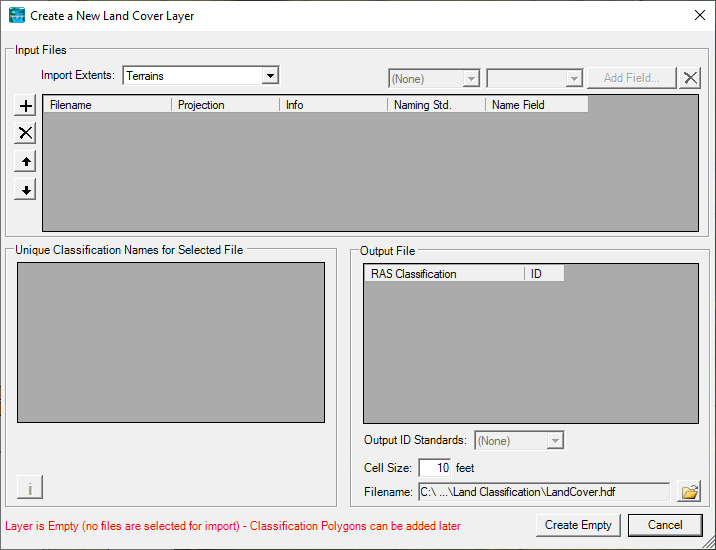Move selected file down with arrow icon
The width and height of the screenshot is (716, 550).
click(27, 189)
